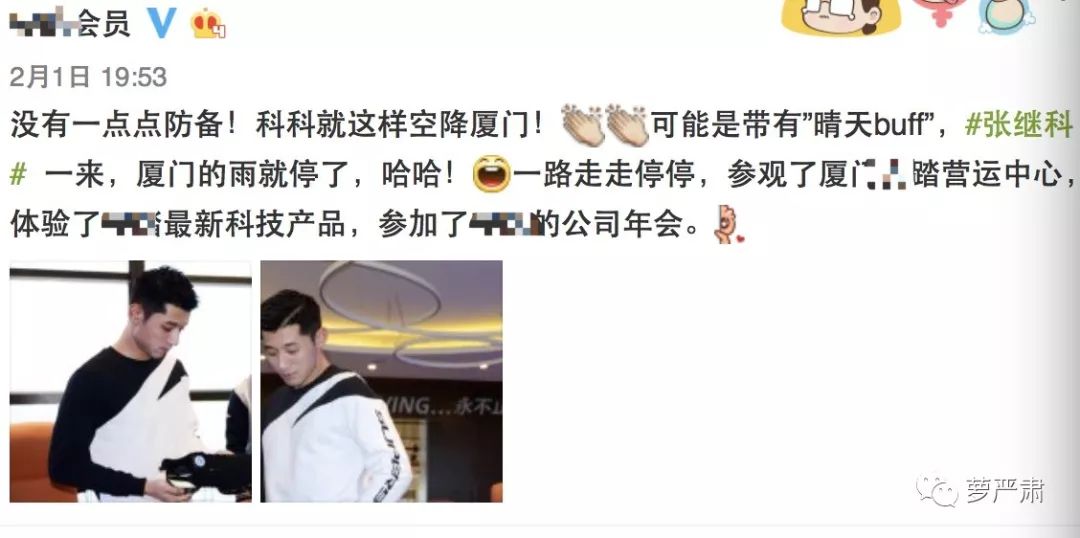This screenshot has height=538, width=1080.
Task: Click the cartoon glasses face sticker
Action: (x=841, y=16)
